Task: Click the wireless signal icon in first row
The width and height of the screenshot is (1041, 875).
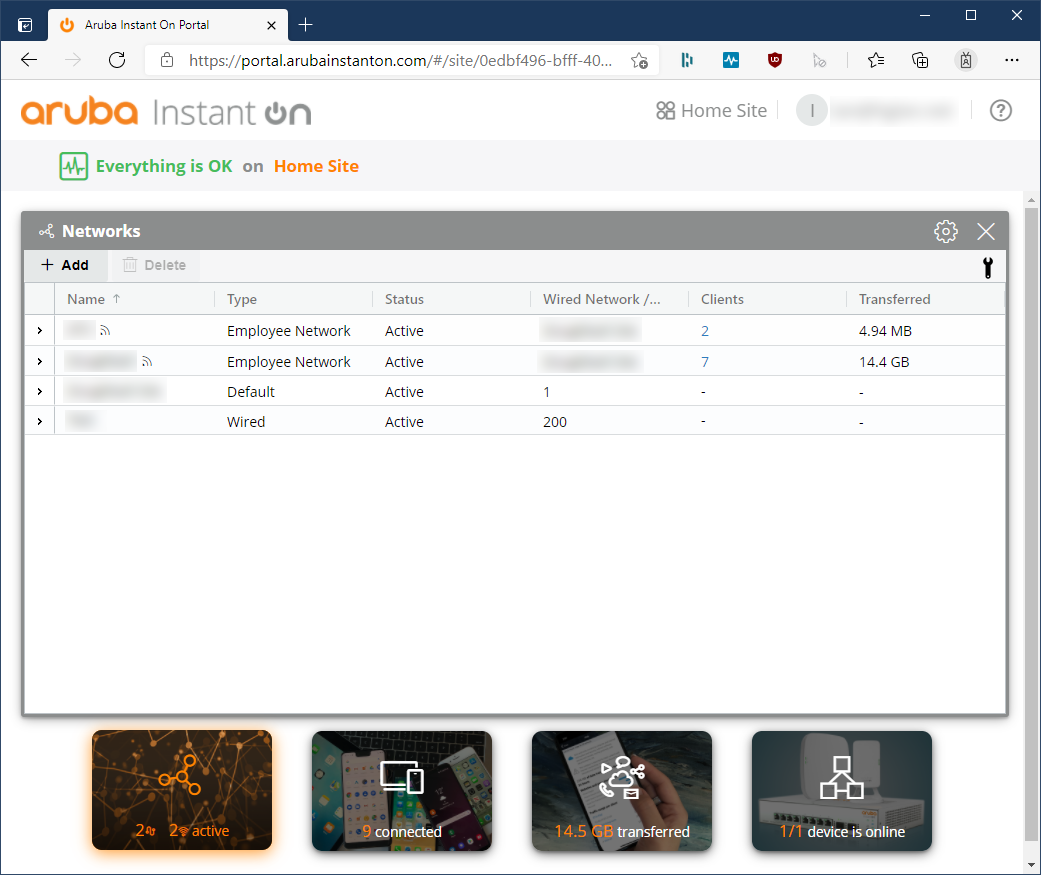Action: pyautogui.click(x=105, y=330)
